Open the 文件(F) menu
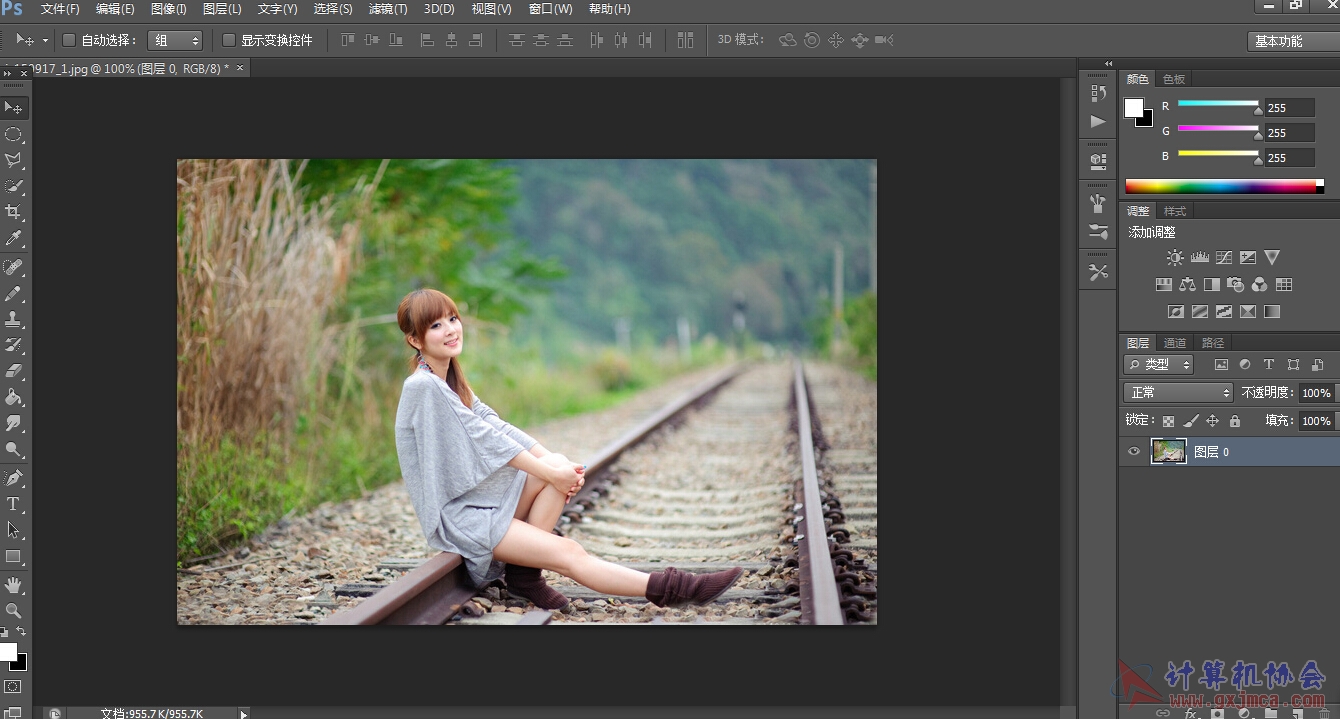The height and width of the screenshot is (719, 1340). (x=60, y=9)
